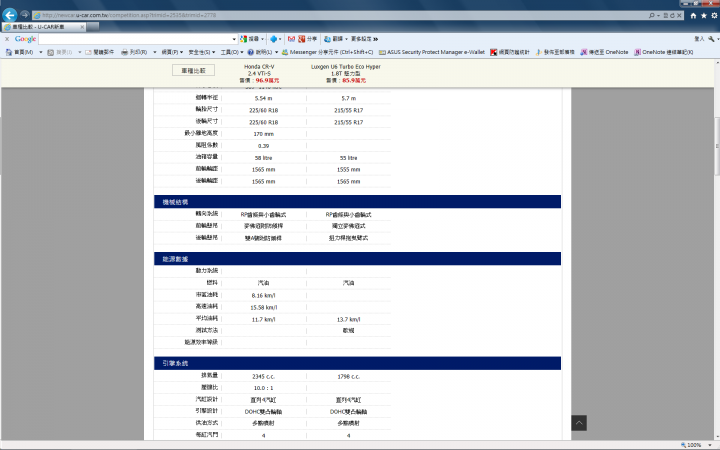Click the blog post toolbar button
Image resolution: width=720 pixels, height=450 pixels.
coord(555,52)
